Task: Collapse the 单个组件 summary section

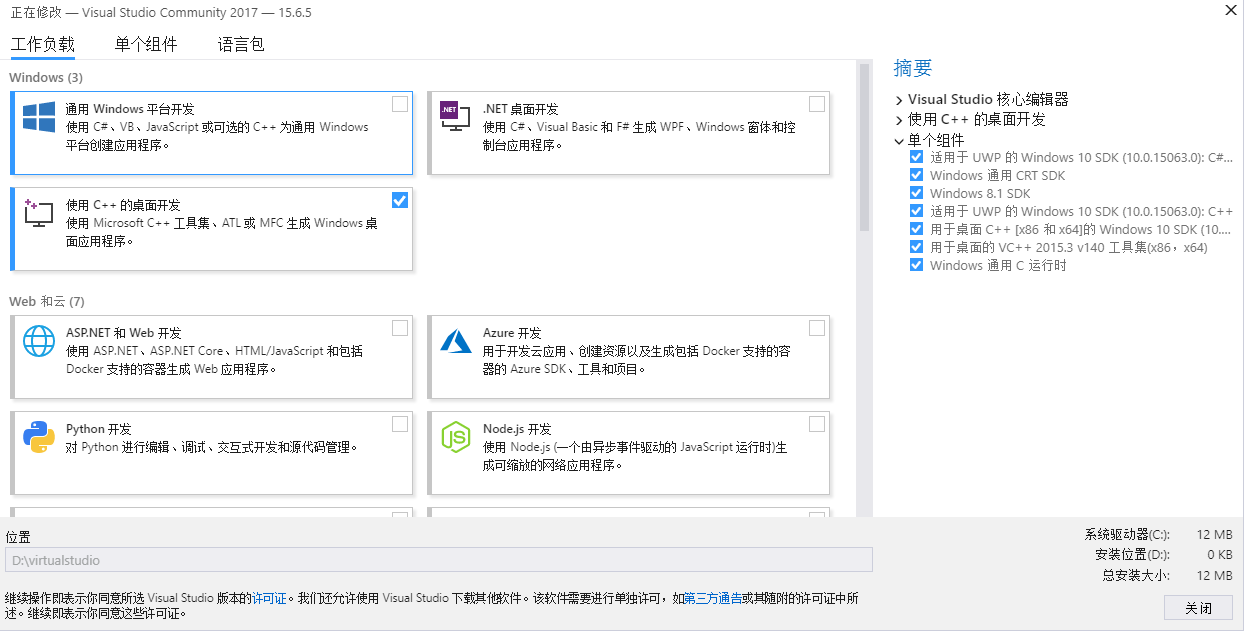Action: coord(899,141)
